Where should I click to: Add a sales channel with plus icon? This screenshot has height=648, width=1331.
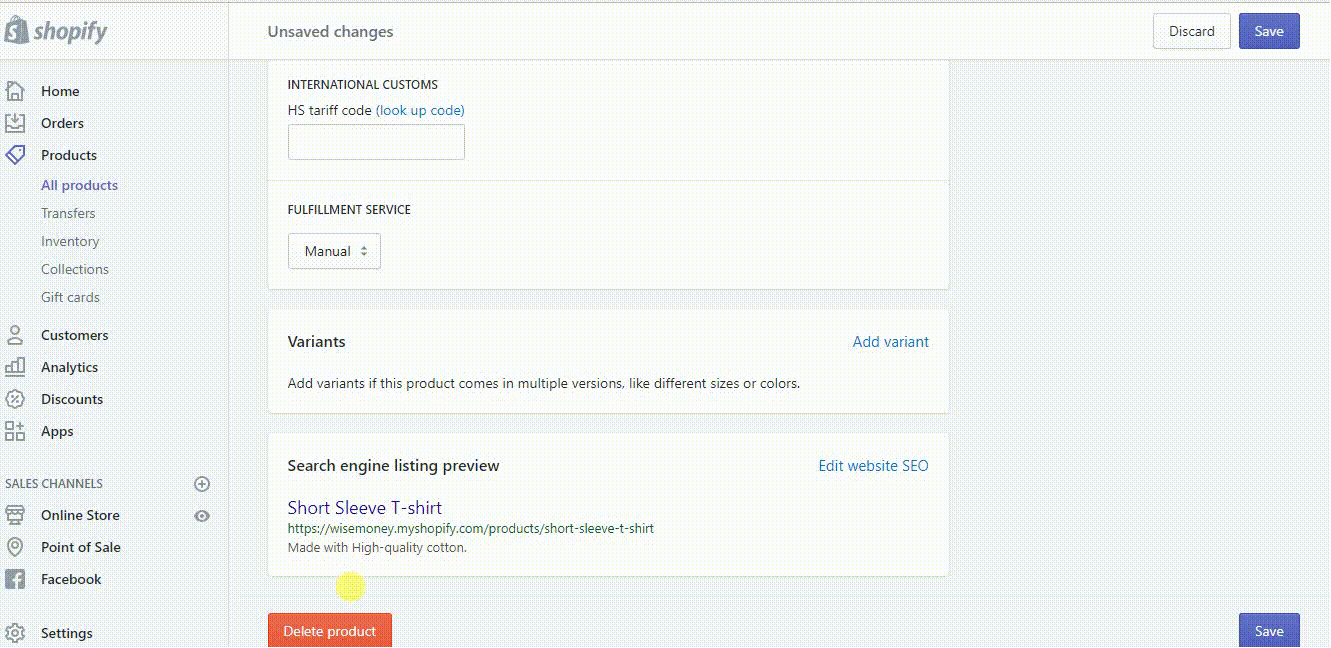tap(202, 484)
